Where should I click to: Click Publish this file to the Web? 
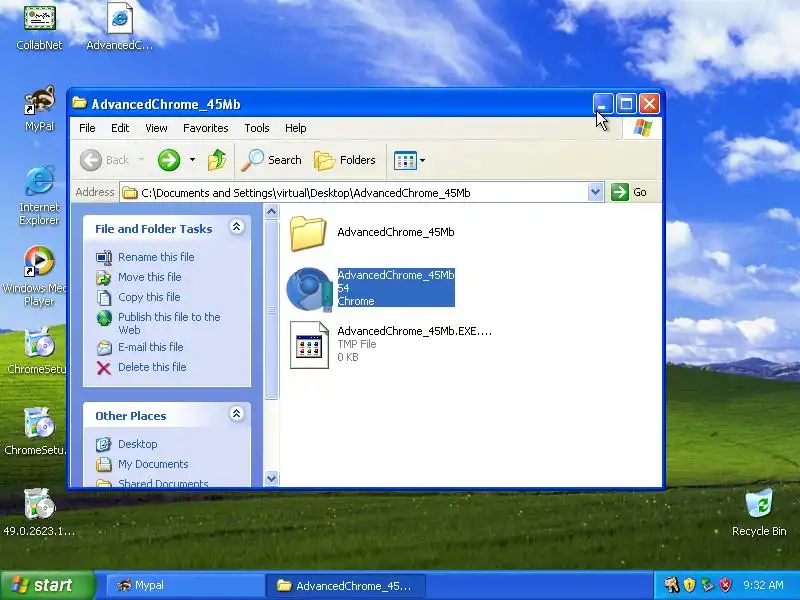click(x=169, y=323)
